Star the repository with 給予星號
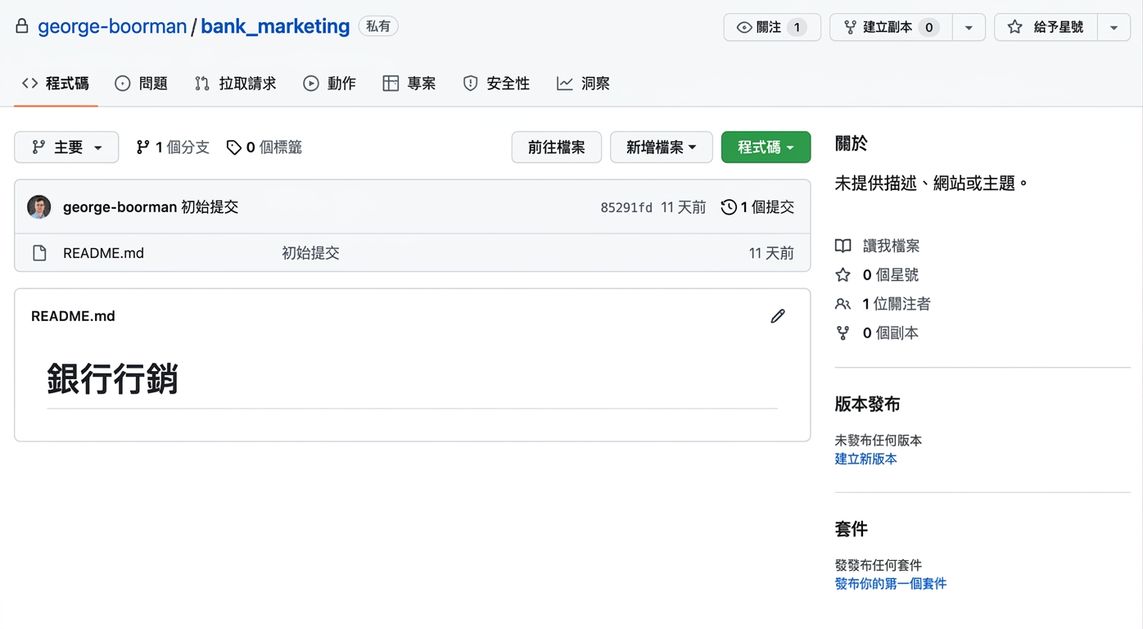The height and width of the screenshot is (629, 1143). (1046, 27)
